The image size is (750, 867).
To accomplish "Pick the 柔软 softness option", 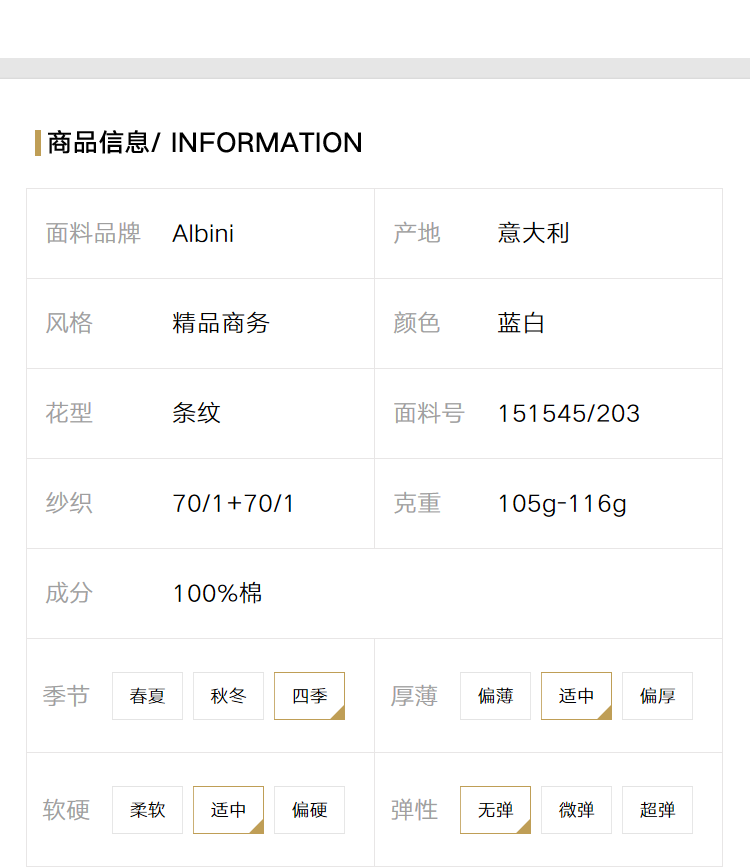I will (147, 810).
